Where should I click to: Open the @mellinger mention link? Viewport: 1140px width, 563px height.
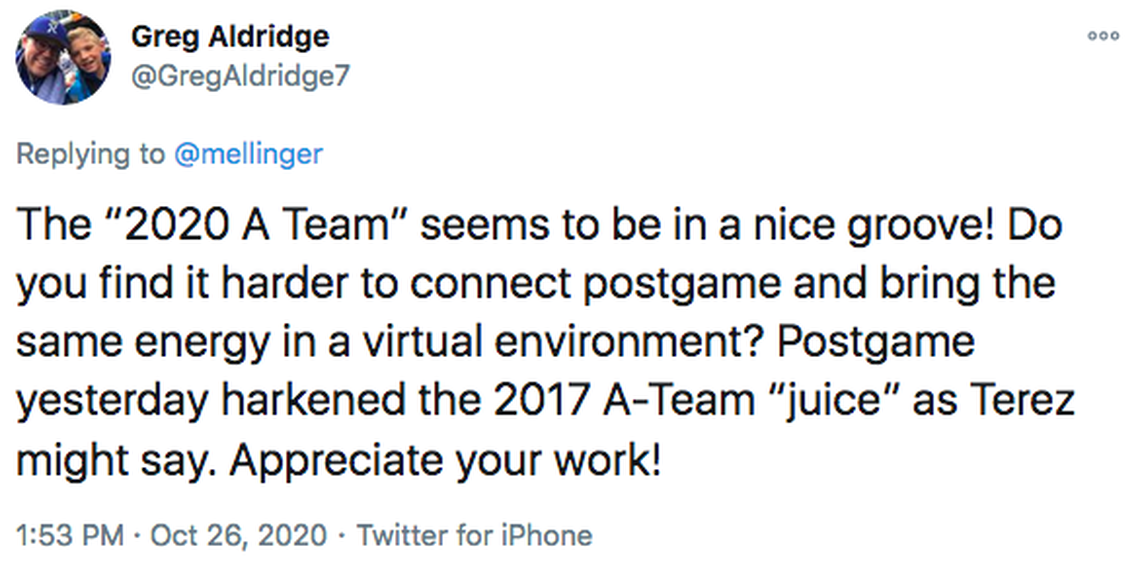(250, 154)
